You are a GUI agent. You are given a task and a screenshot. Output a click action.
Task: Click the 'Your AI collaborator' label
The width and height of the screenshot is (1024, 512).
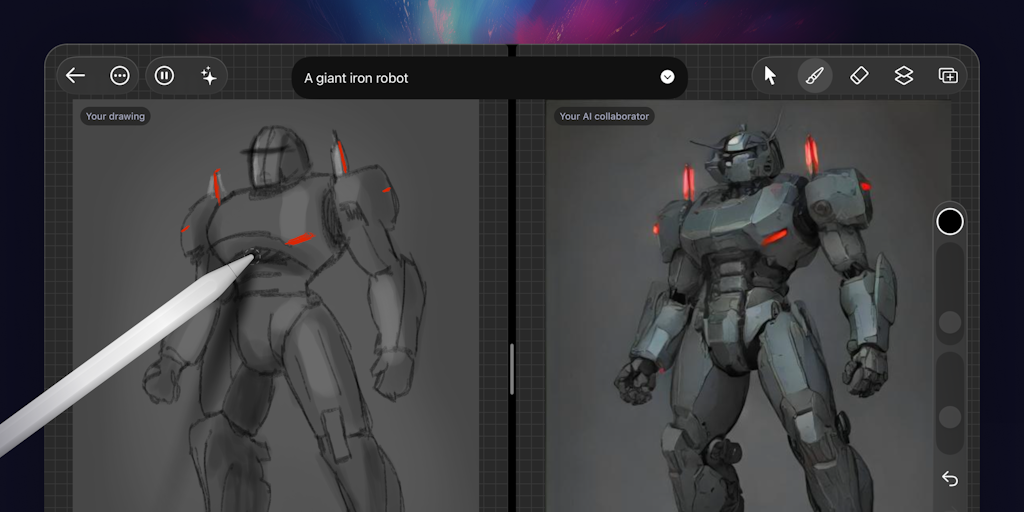pos(604,116)
